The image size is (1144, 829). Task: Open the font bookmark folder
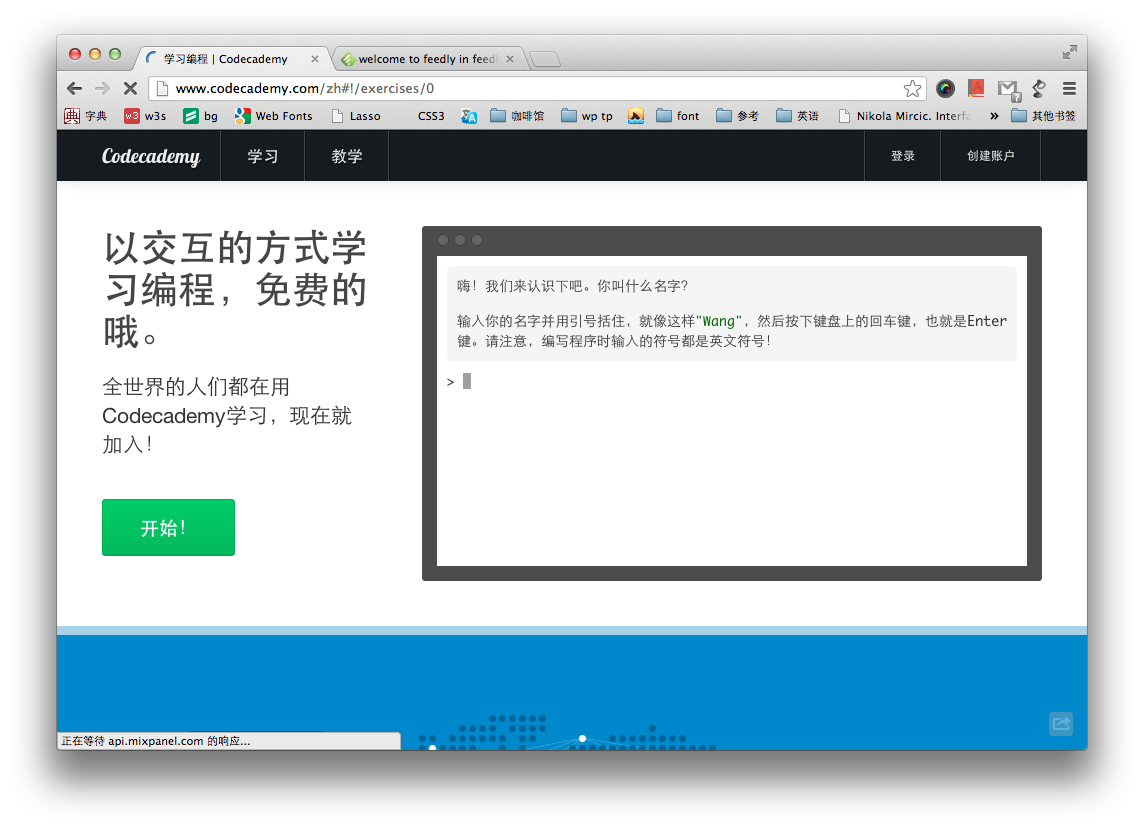point(678,116)
